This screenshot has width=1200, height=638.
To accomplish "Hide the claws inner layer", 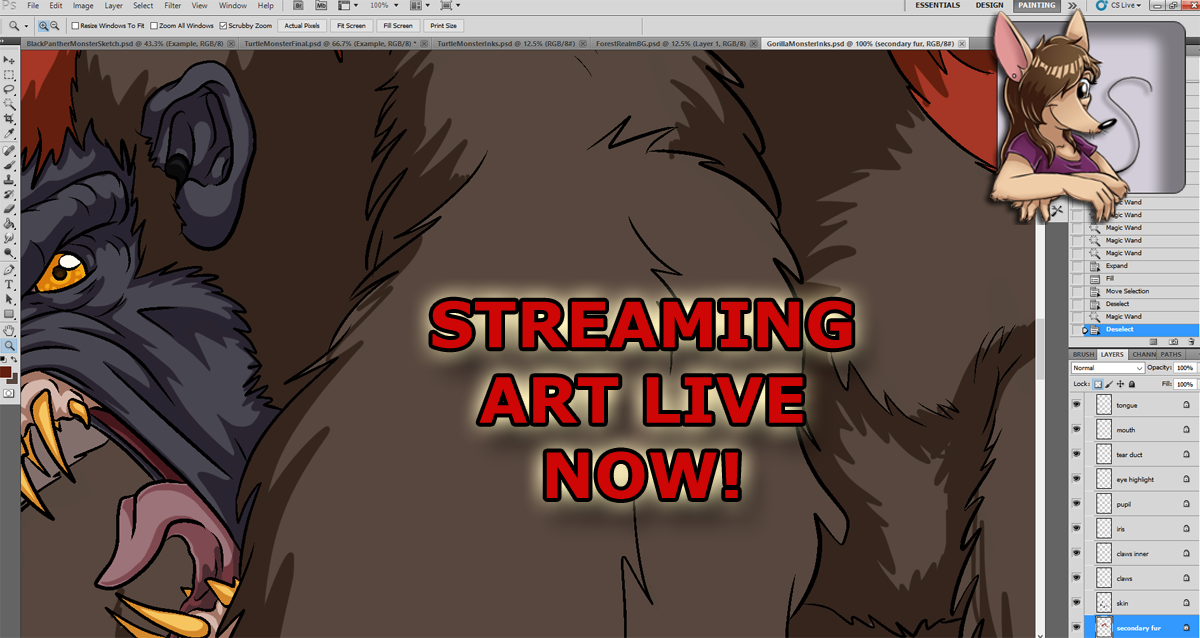I will [1077, 553].
